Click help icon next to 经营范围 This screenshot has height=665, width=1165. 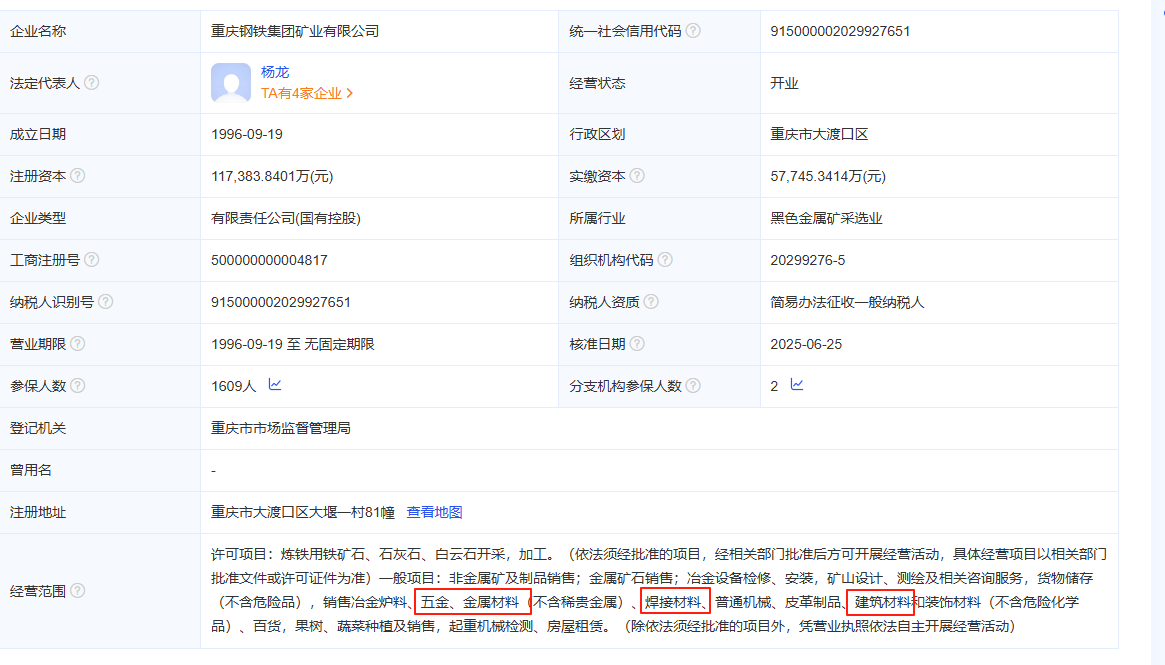(77, 590)
